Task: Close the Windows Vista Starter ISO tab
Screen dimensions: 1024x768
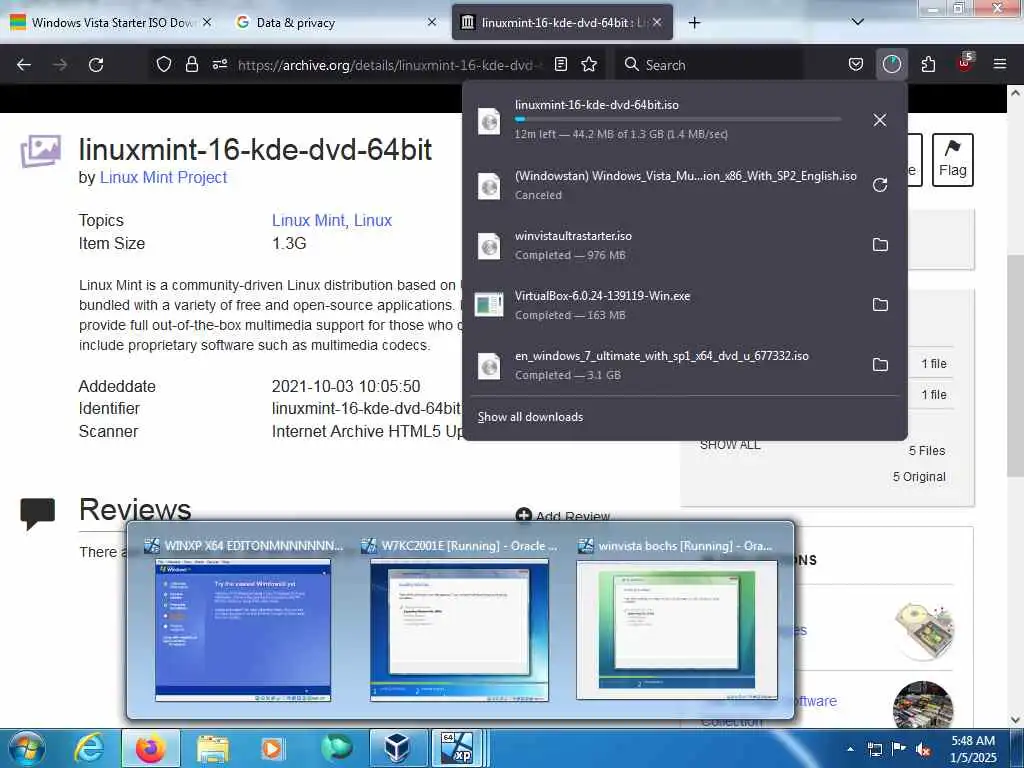Action: [207, 22]
